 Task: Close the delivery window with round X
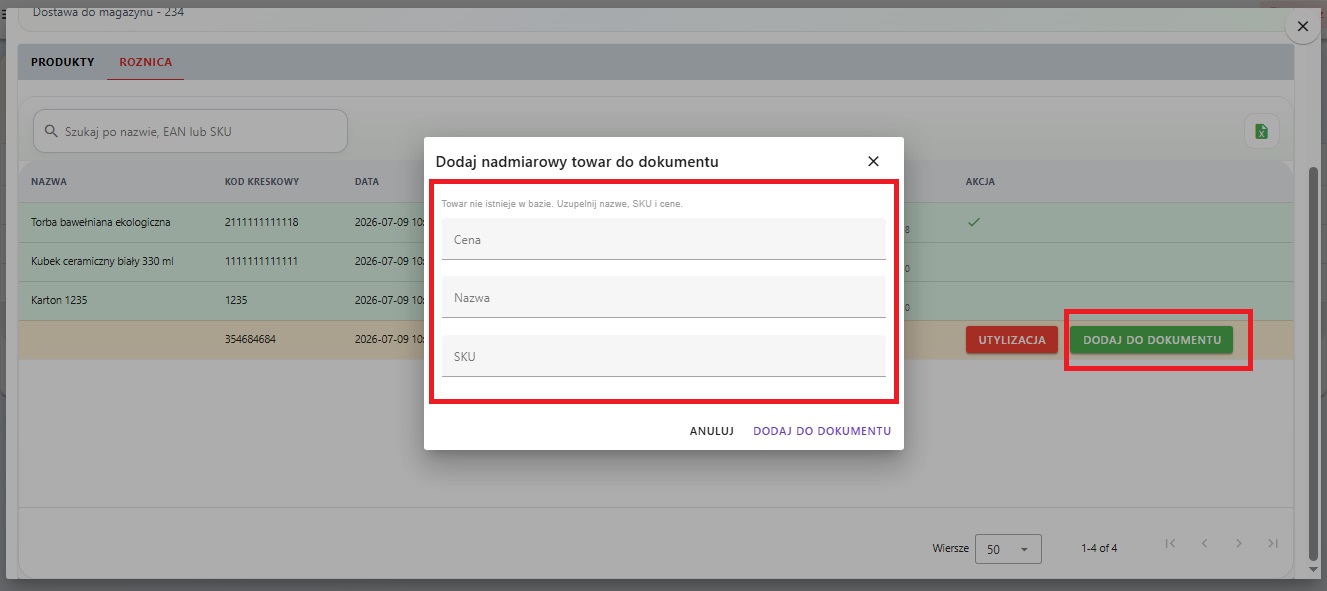1302,27
